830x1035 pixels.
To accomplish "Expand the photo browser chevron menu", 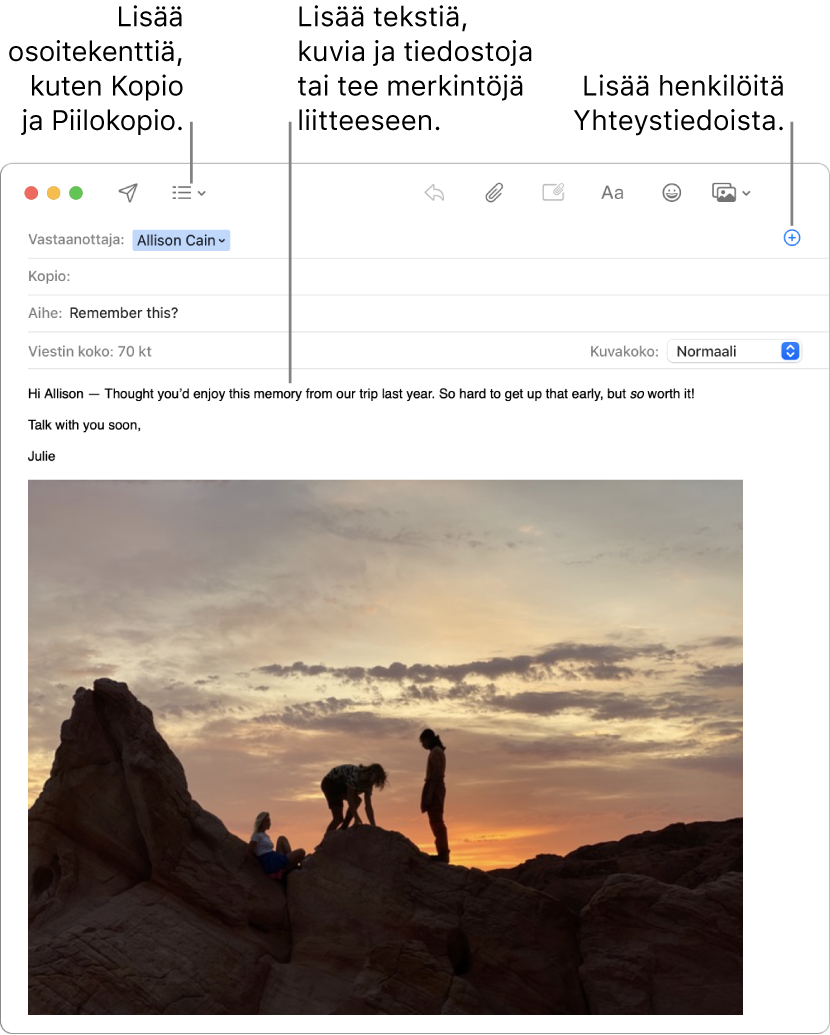I will tap(746, 193).
